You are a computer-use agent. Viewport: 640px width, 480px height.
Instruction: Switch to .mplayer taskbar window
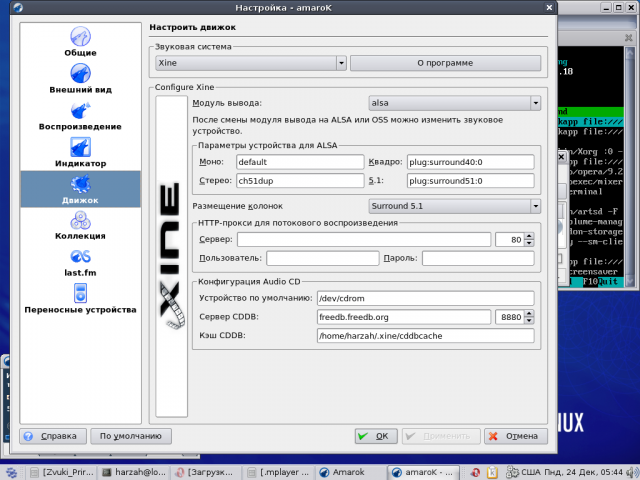[x=279, y=472]
